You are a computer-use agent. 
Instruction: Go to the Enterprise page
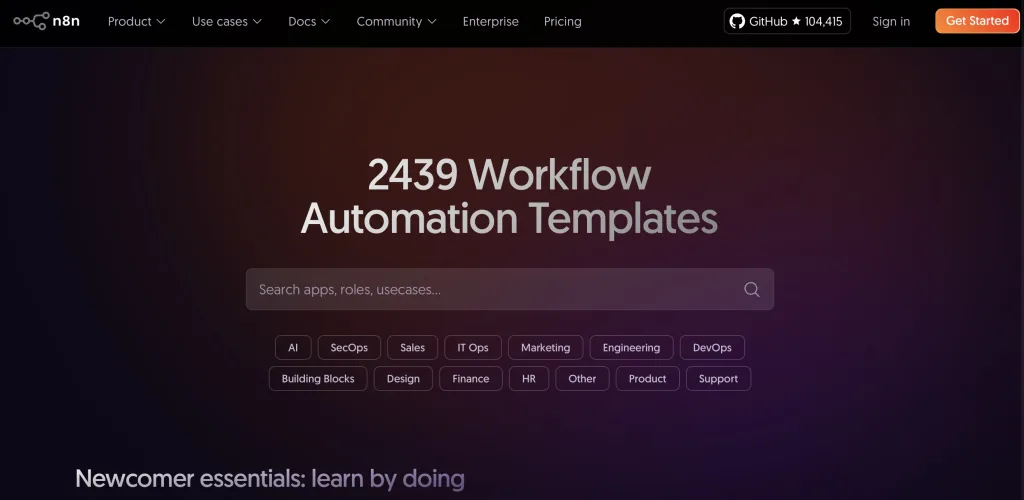point(490,22)
